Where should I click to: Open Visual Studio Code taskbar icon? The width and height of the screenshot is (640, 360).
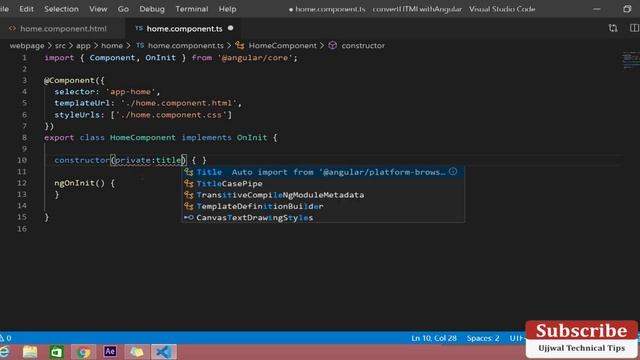click(x=164, y=352)
